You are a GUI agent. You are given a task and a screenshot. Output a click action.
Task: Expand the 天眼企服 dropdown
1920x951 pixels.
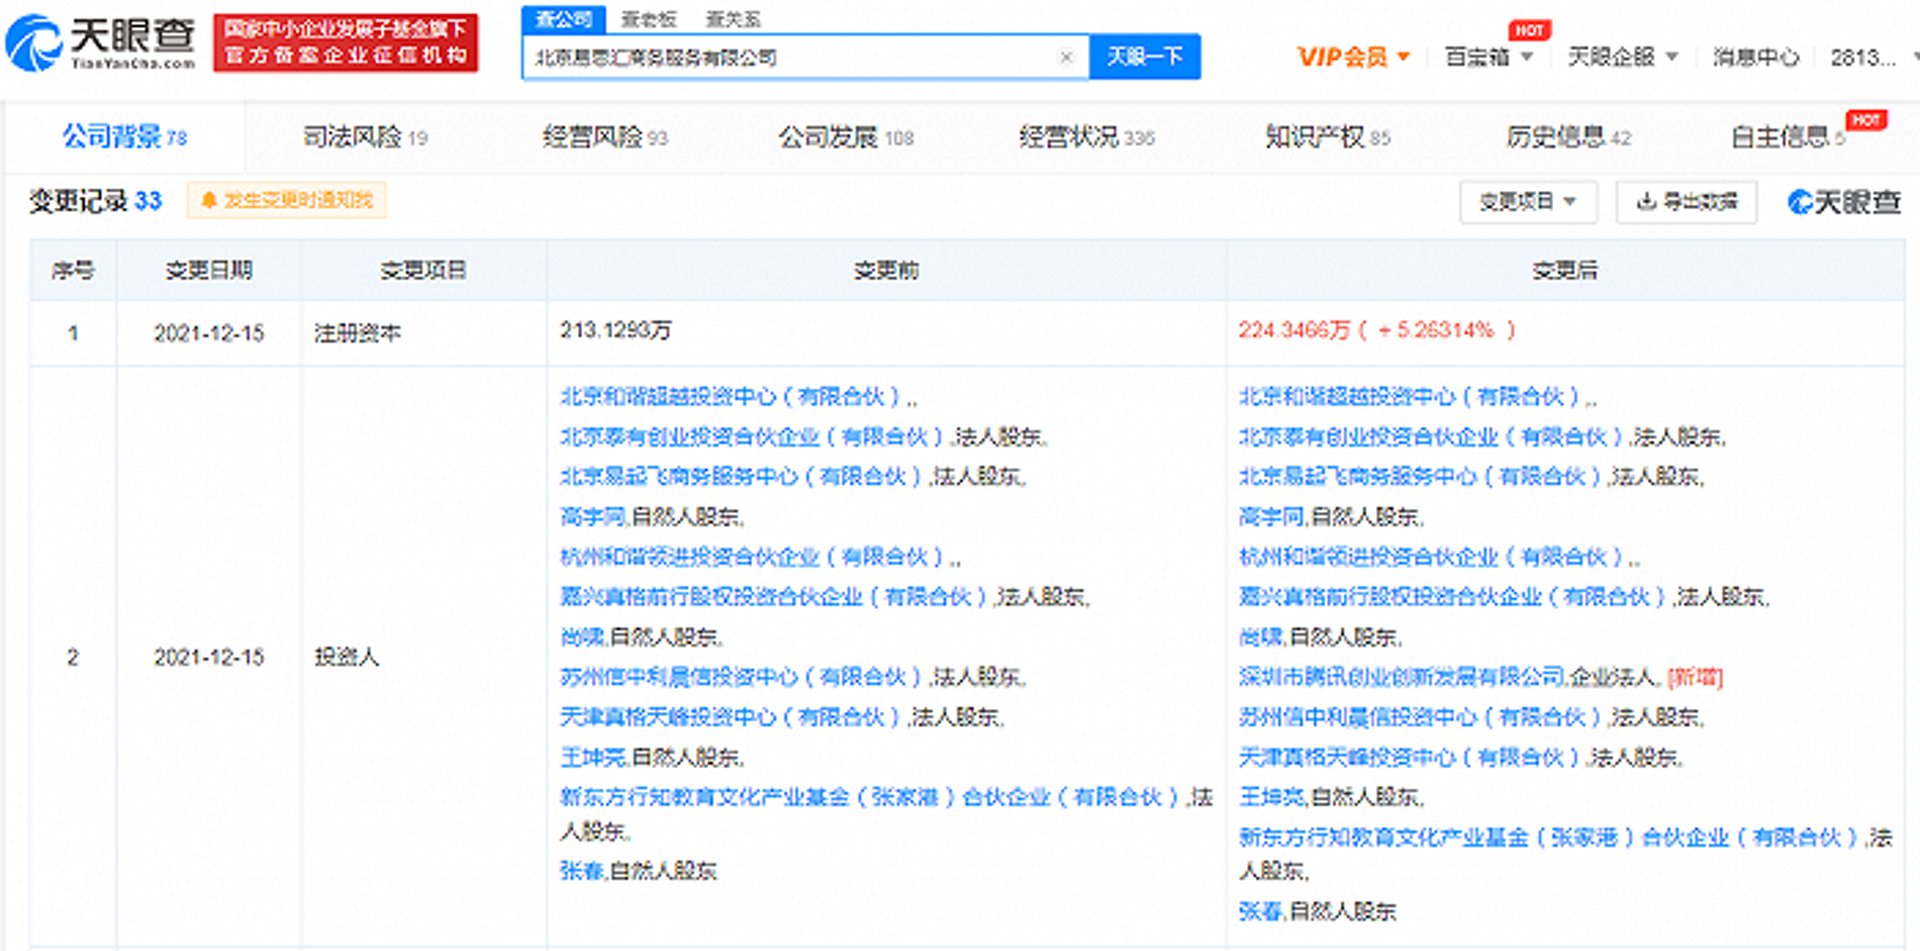(x=1621, y=57)
